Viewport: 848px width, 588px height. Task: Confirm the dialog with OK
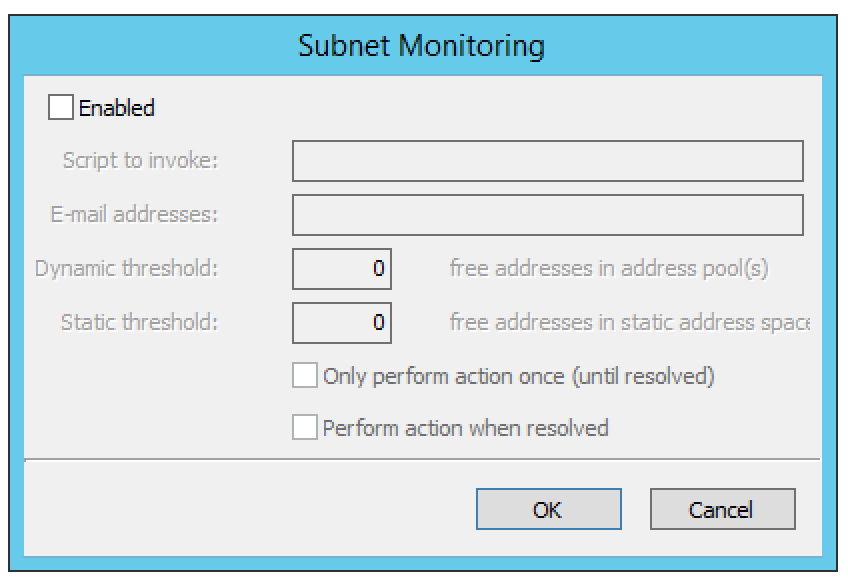(548, 509)
